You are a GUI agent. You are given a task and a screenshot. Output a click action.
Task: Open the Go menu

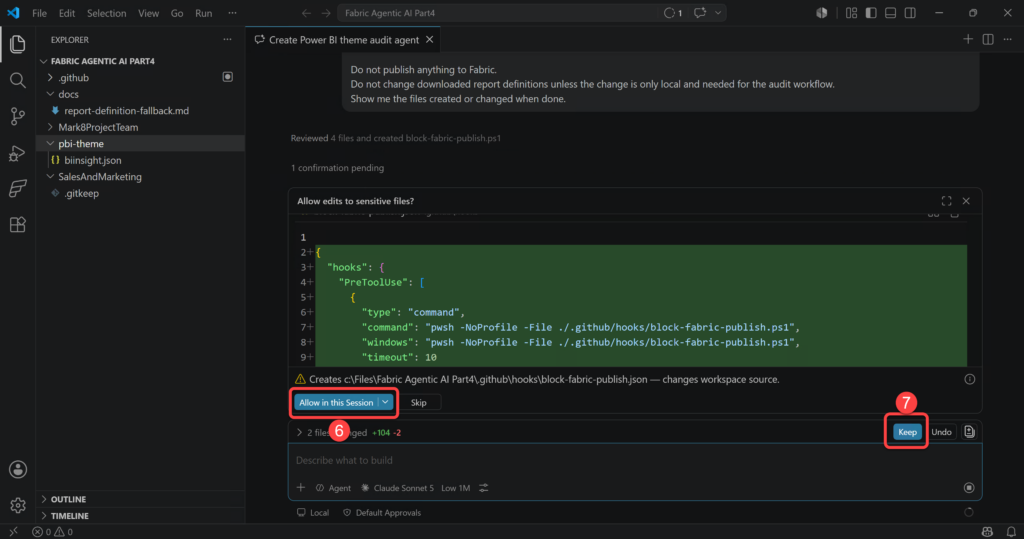177,13
